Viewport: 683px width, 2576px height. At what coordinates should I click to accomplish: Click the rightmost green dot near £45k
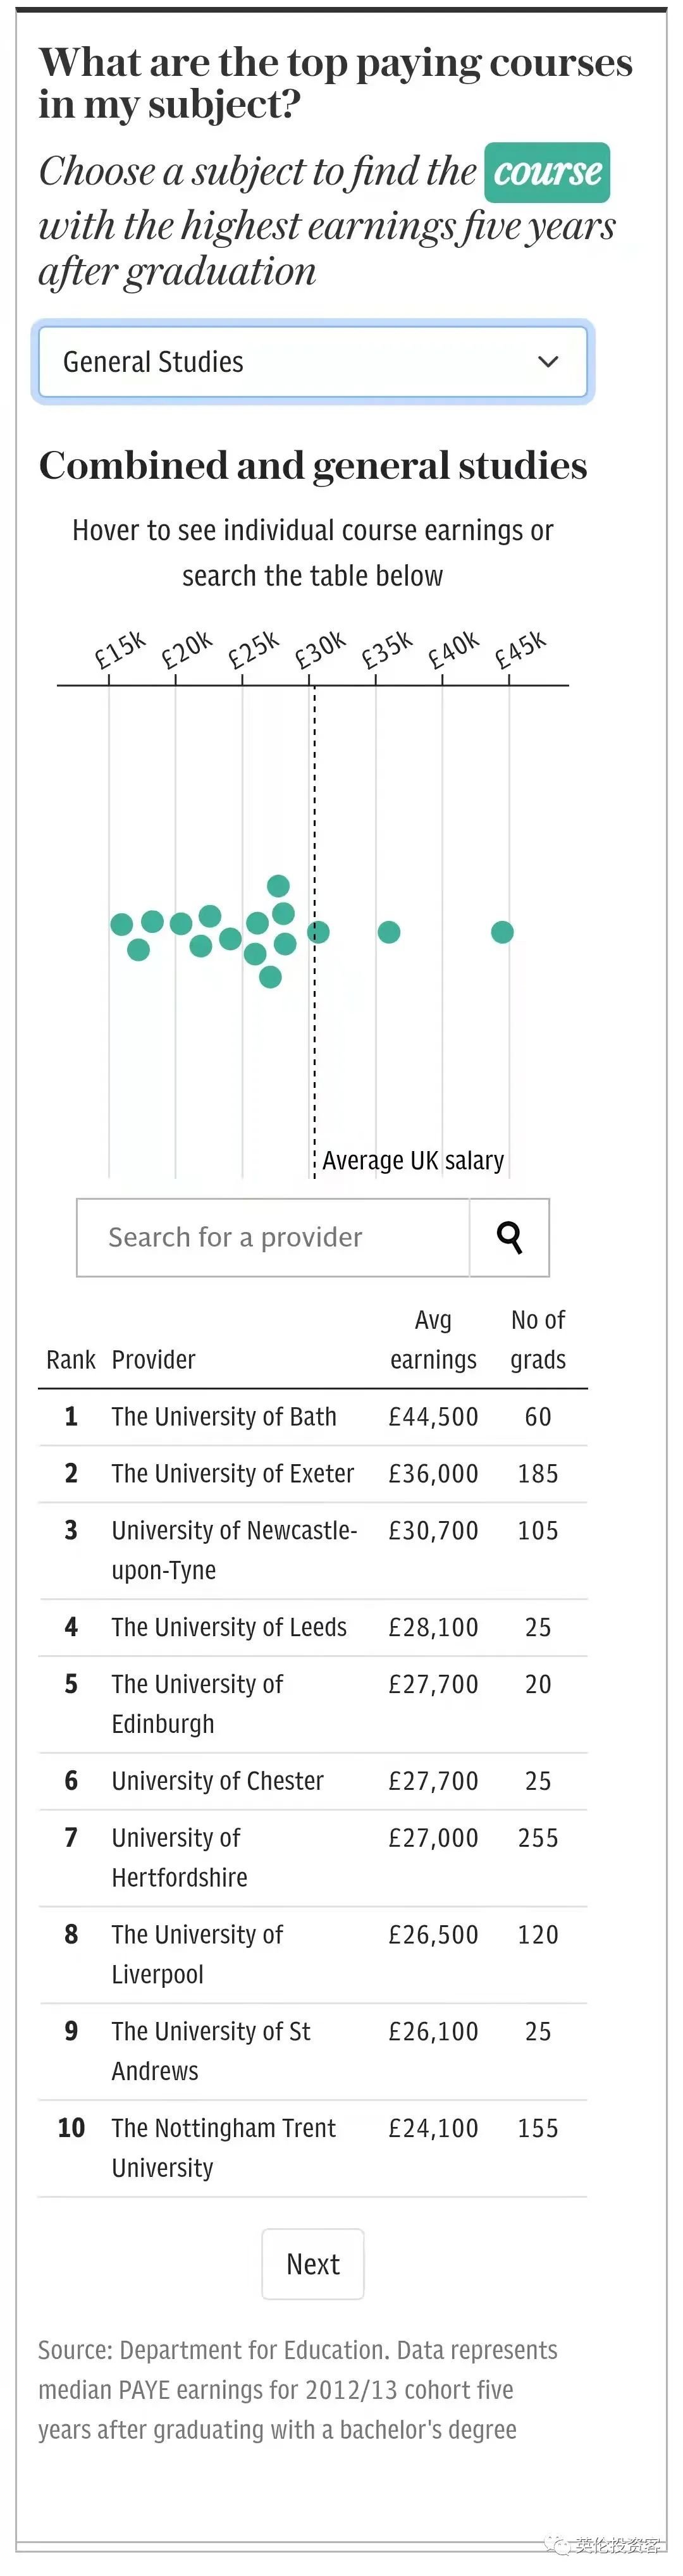(502, 932)
